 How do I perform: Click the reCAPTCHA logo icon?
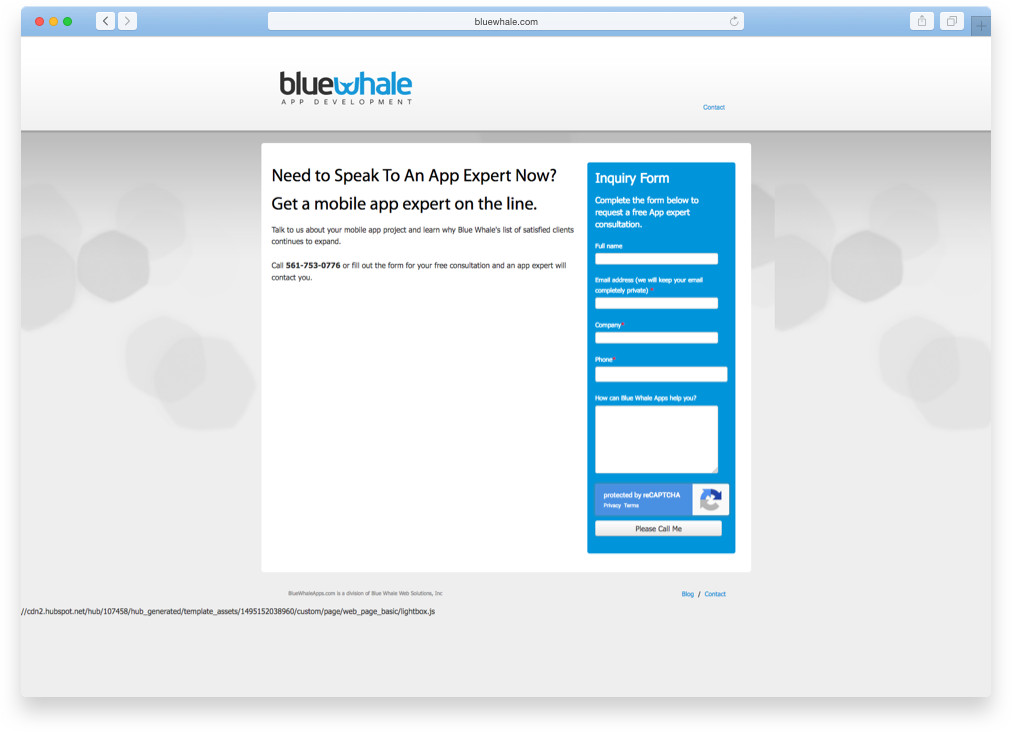(x=711, y=500)
